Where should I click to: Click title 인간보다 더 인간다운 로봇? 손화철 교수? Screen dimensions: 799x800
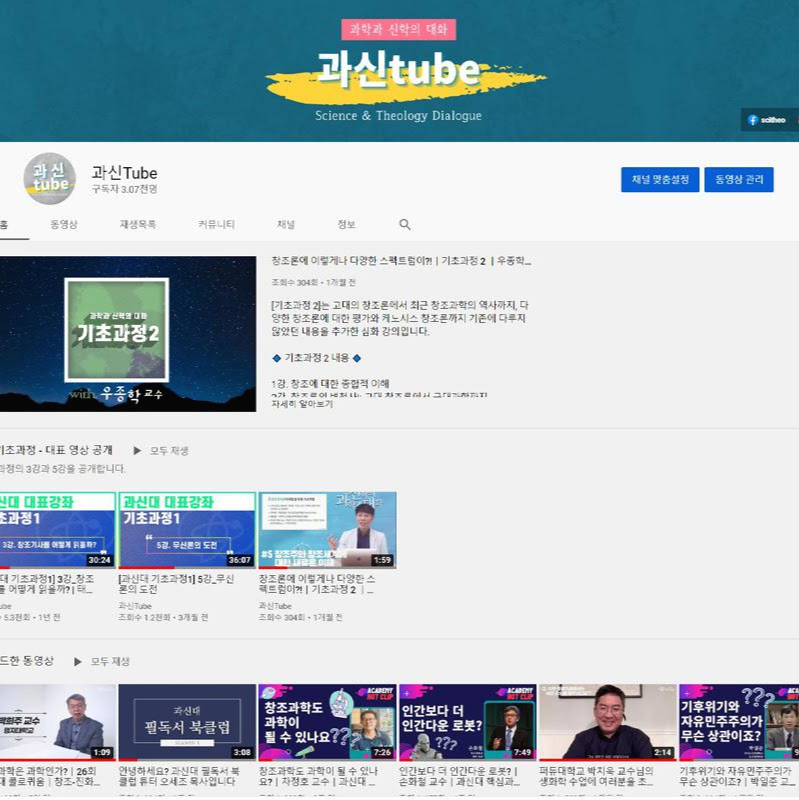460,776
